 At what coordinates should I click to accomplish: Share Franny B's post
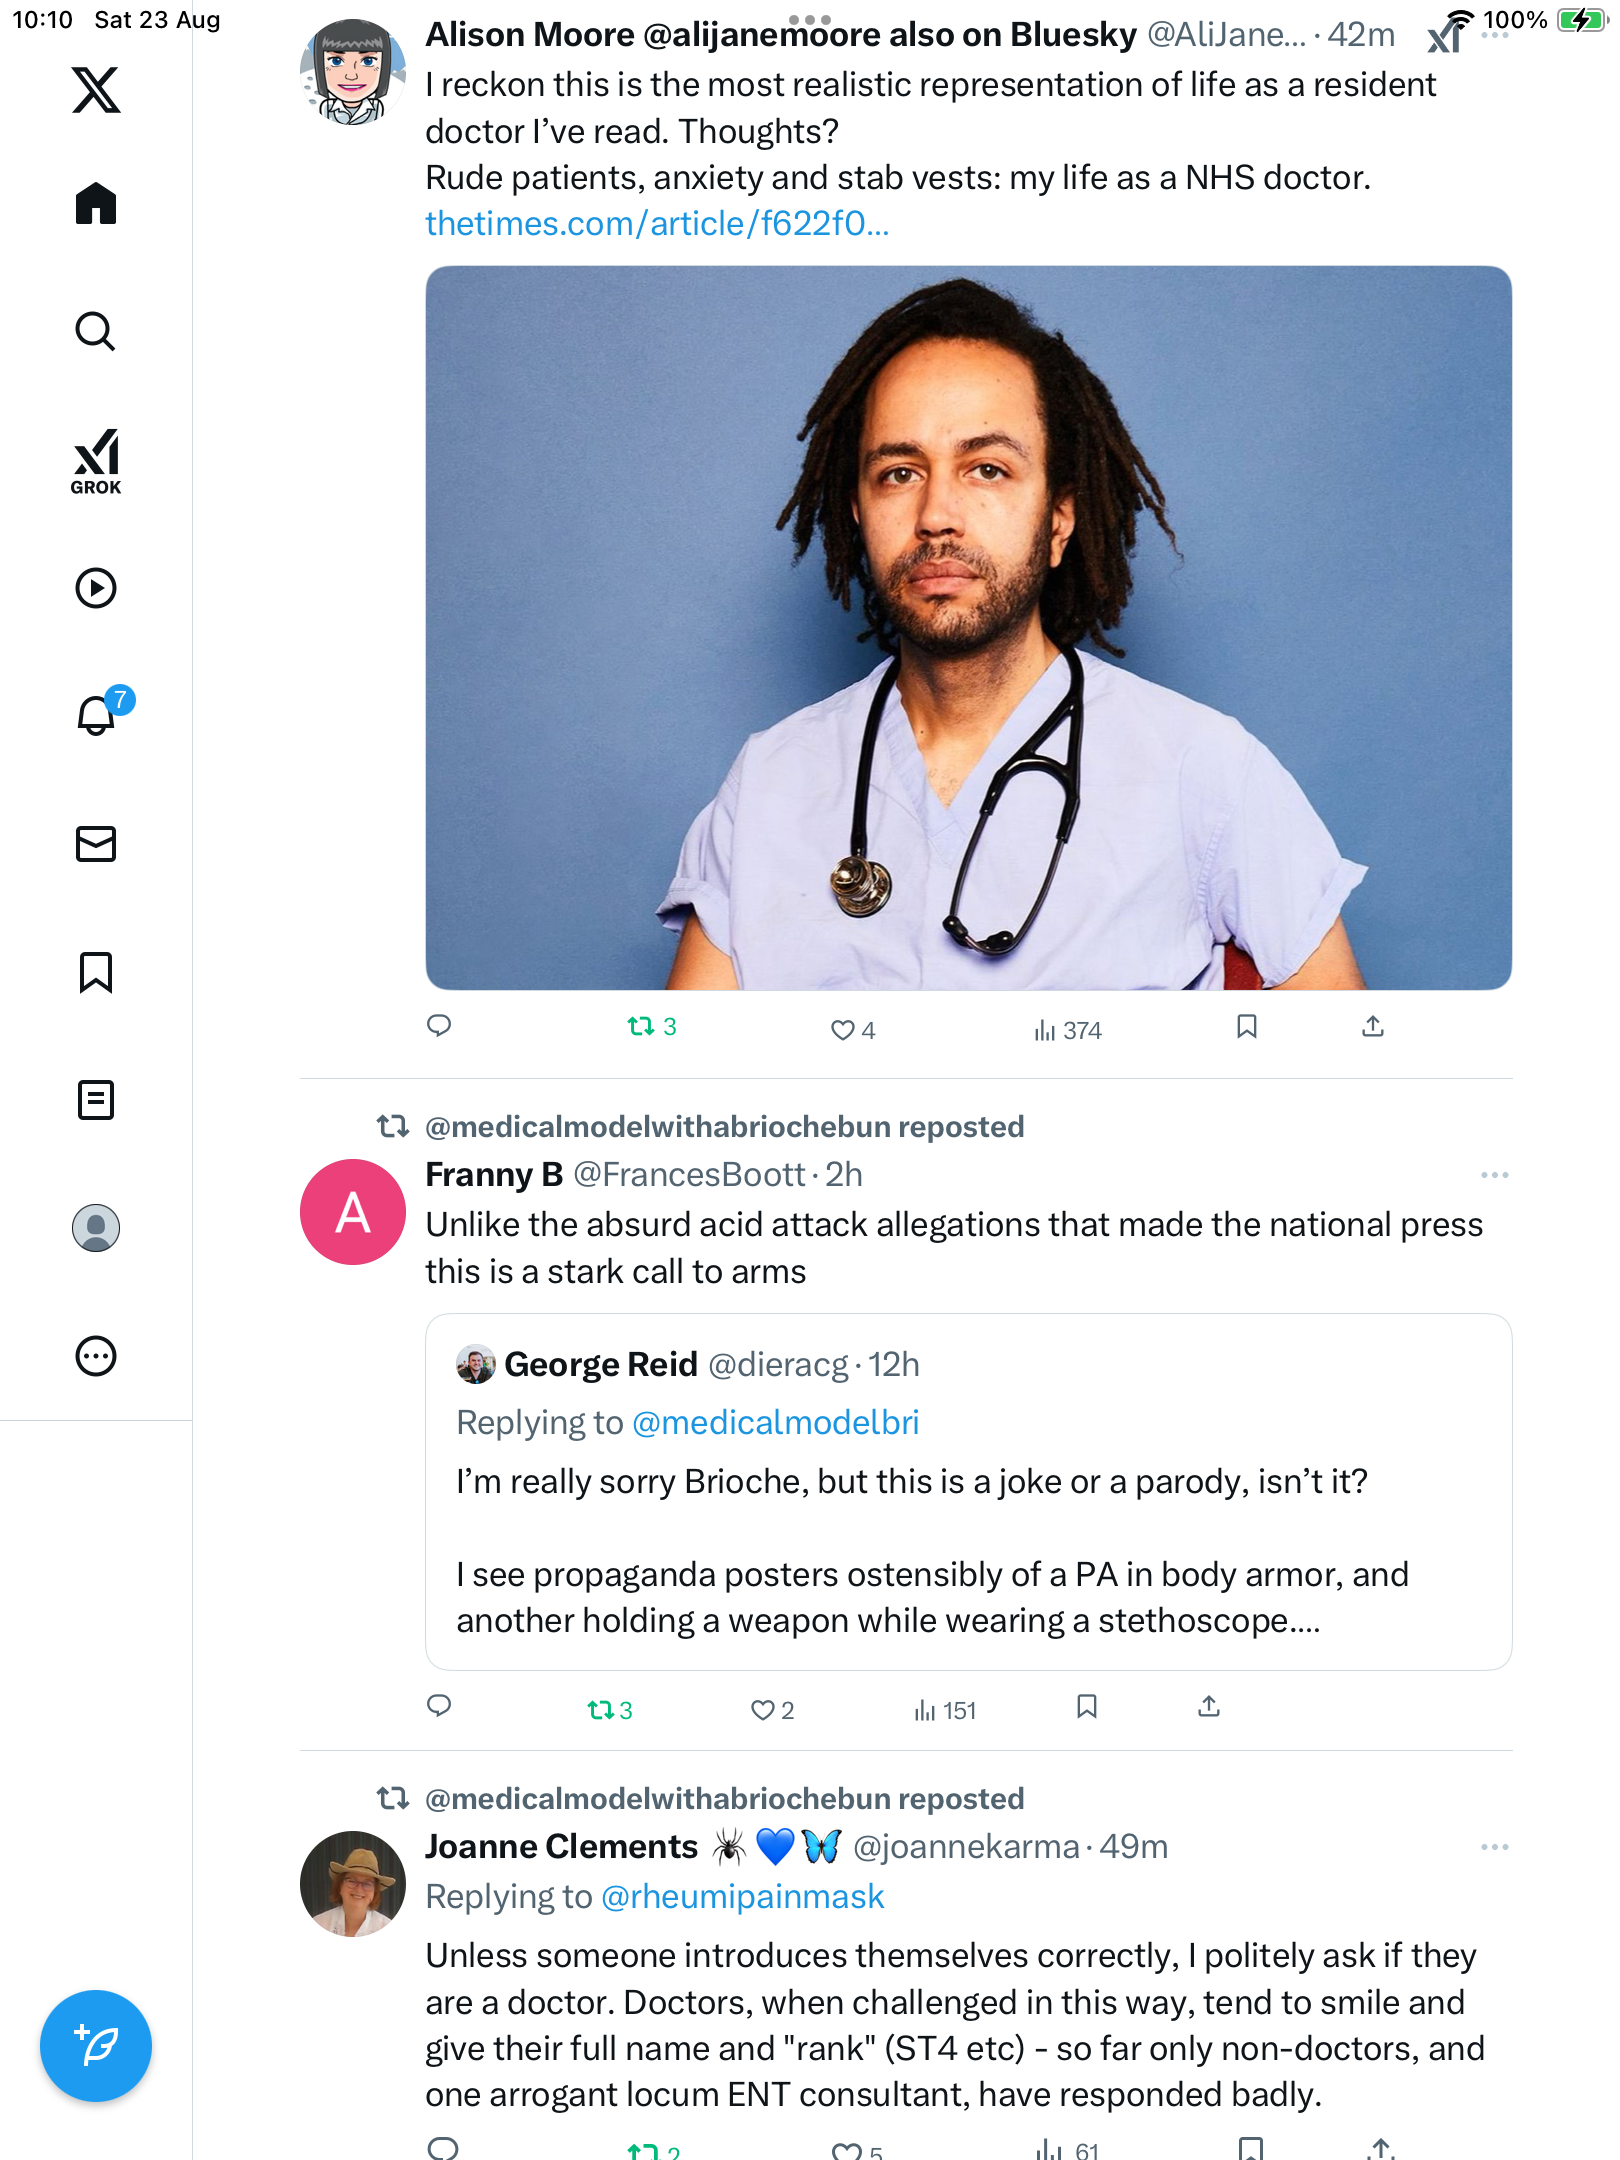(1209, 1707)
